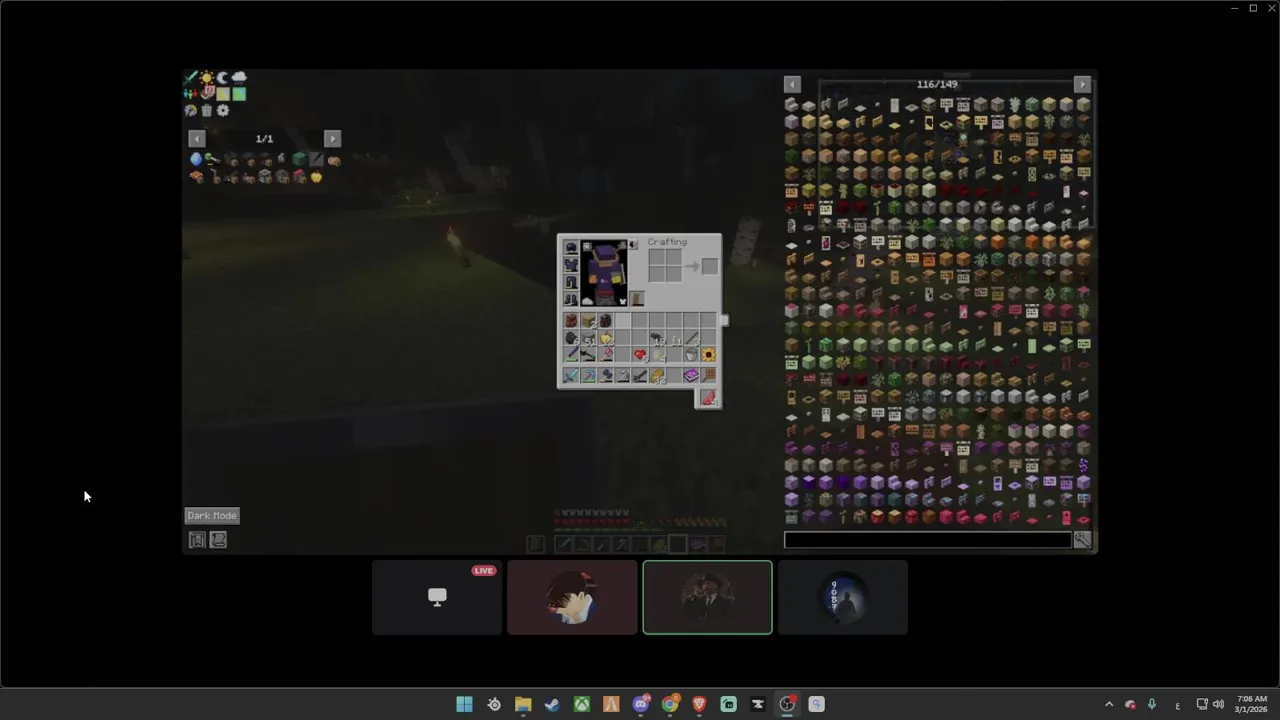Click the boots armor slot
This screenshot has width=1280, height=720.
pos(571,299)
